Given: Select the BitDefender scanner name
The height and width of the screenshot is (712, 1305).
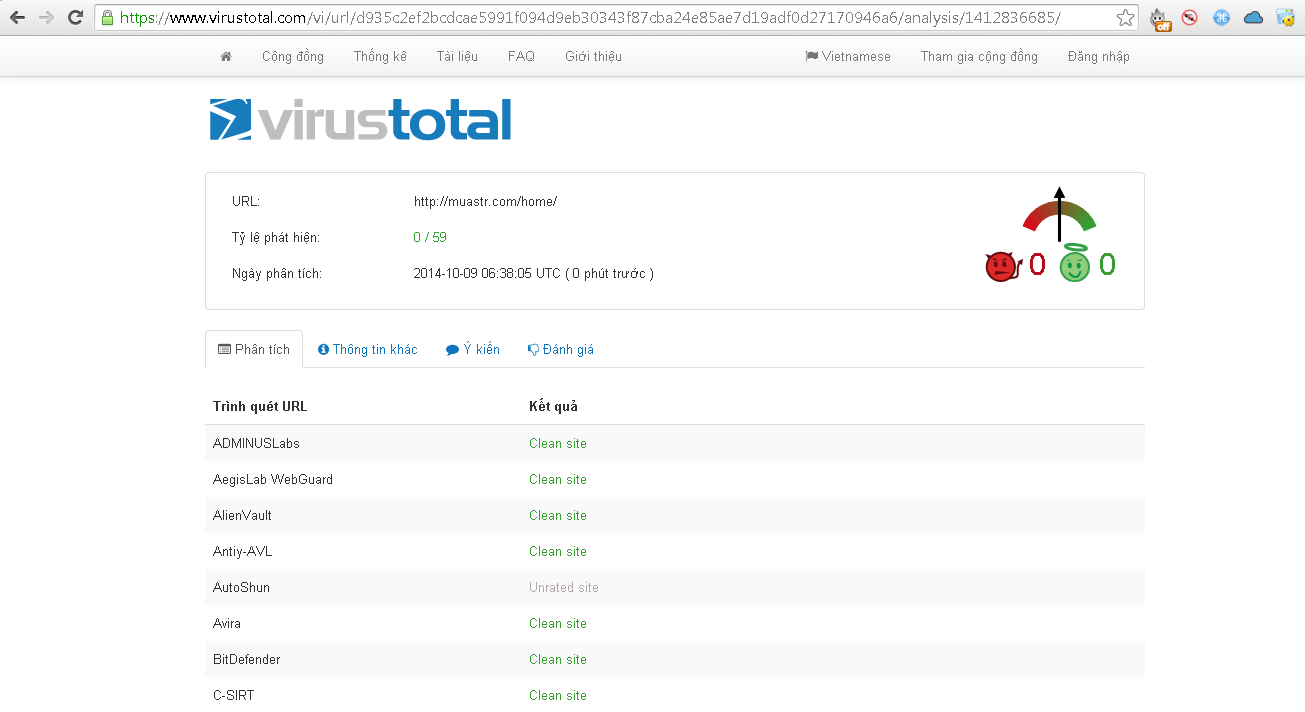Looking at the screenshot, I should (x=246, y=659).
